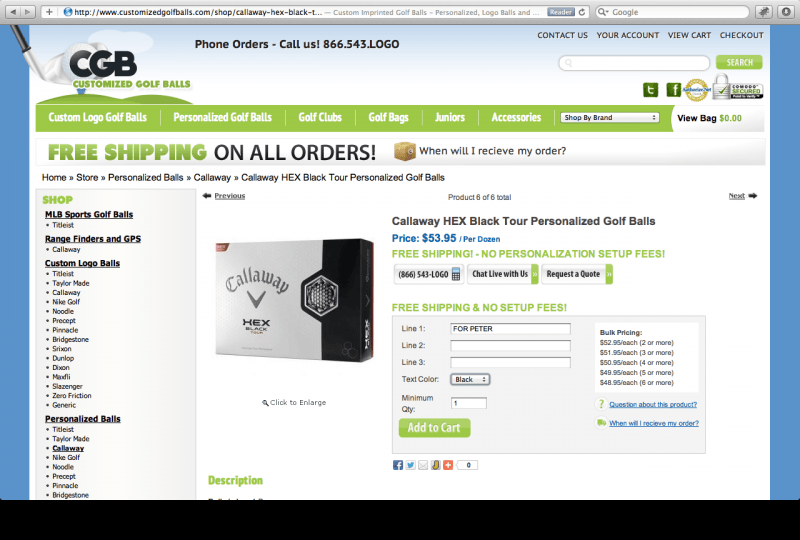
Task: Open the Accessories menu
Action: pyautogui.click(x=516, y=117)
